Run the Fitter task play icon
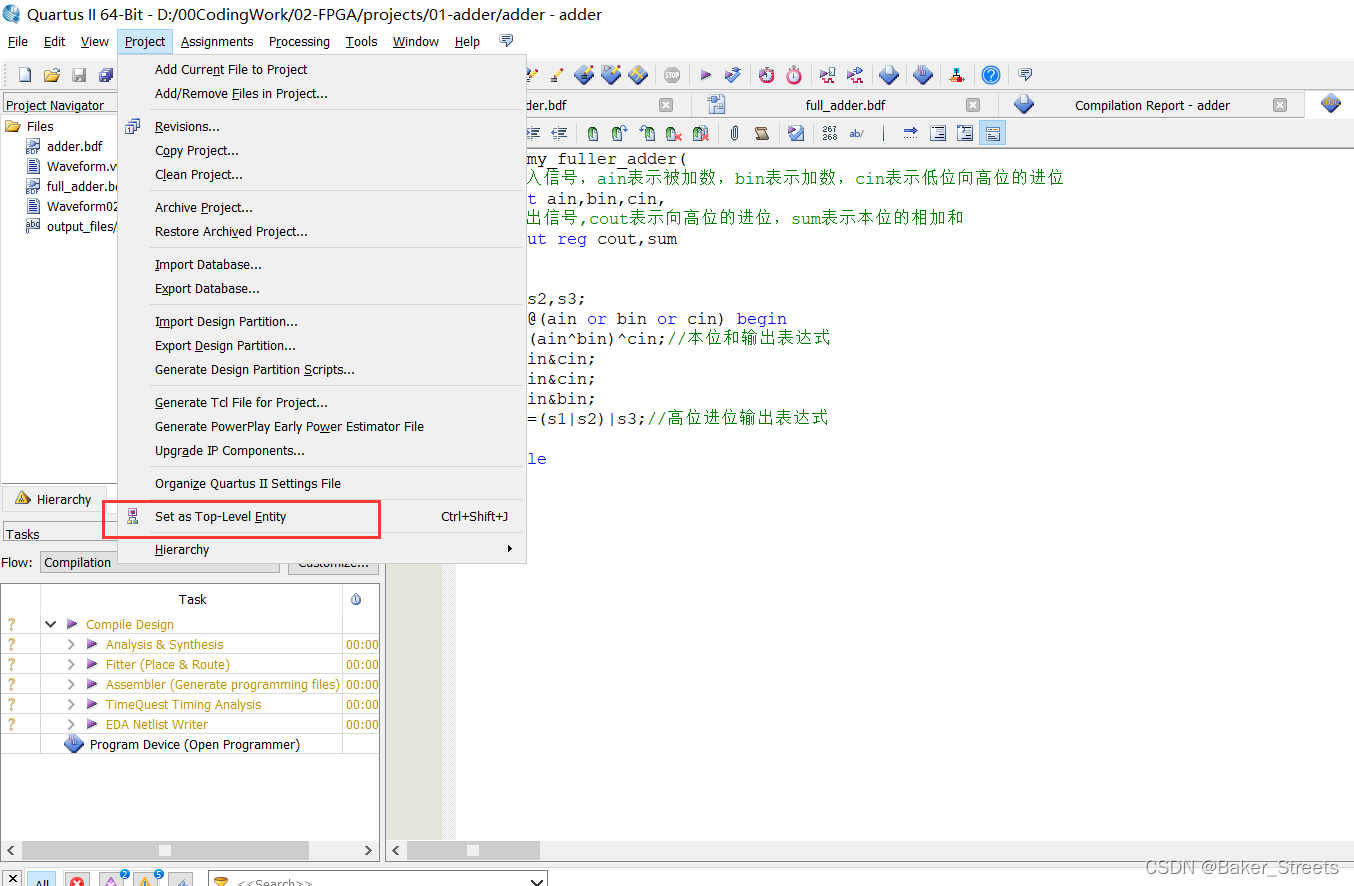 pyautogui.click(x=93, y=664)
